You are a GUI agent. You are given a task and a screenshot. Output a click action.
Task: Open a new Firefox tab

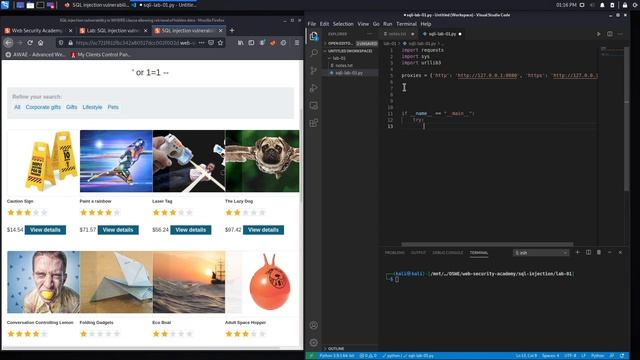(232, 30)
